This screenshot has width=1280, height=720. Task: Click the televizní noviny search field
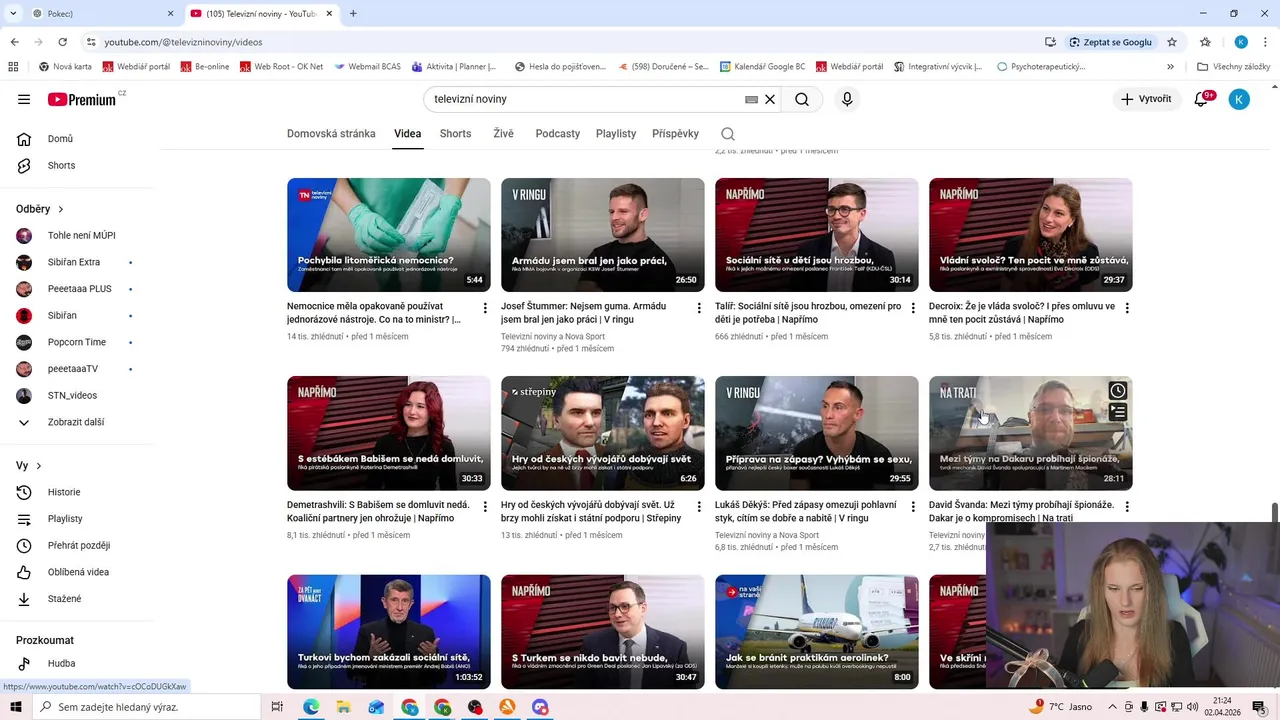coord(585,99)
